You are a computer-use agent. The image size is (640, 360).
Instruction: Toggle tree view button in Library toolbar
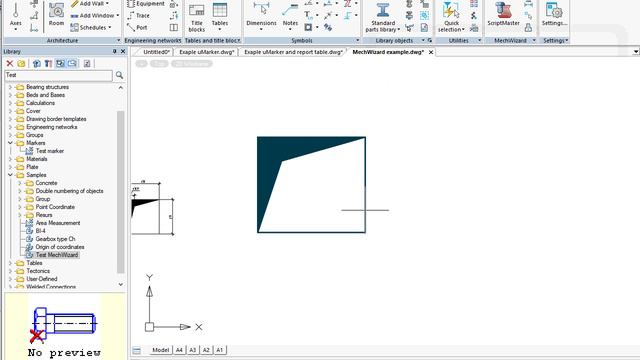(x=60, y=63)
